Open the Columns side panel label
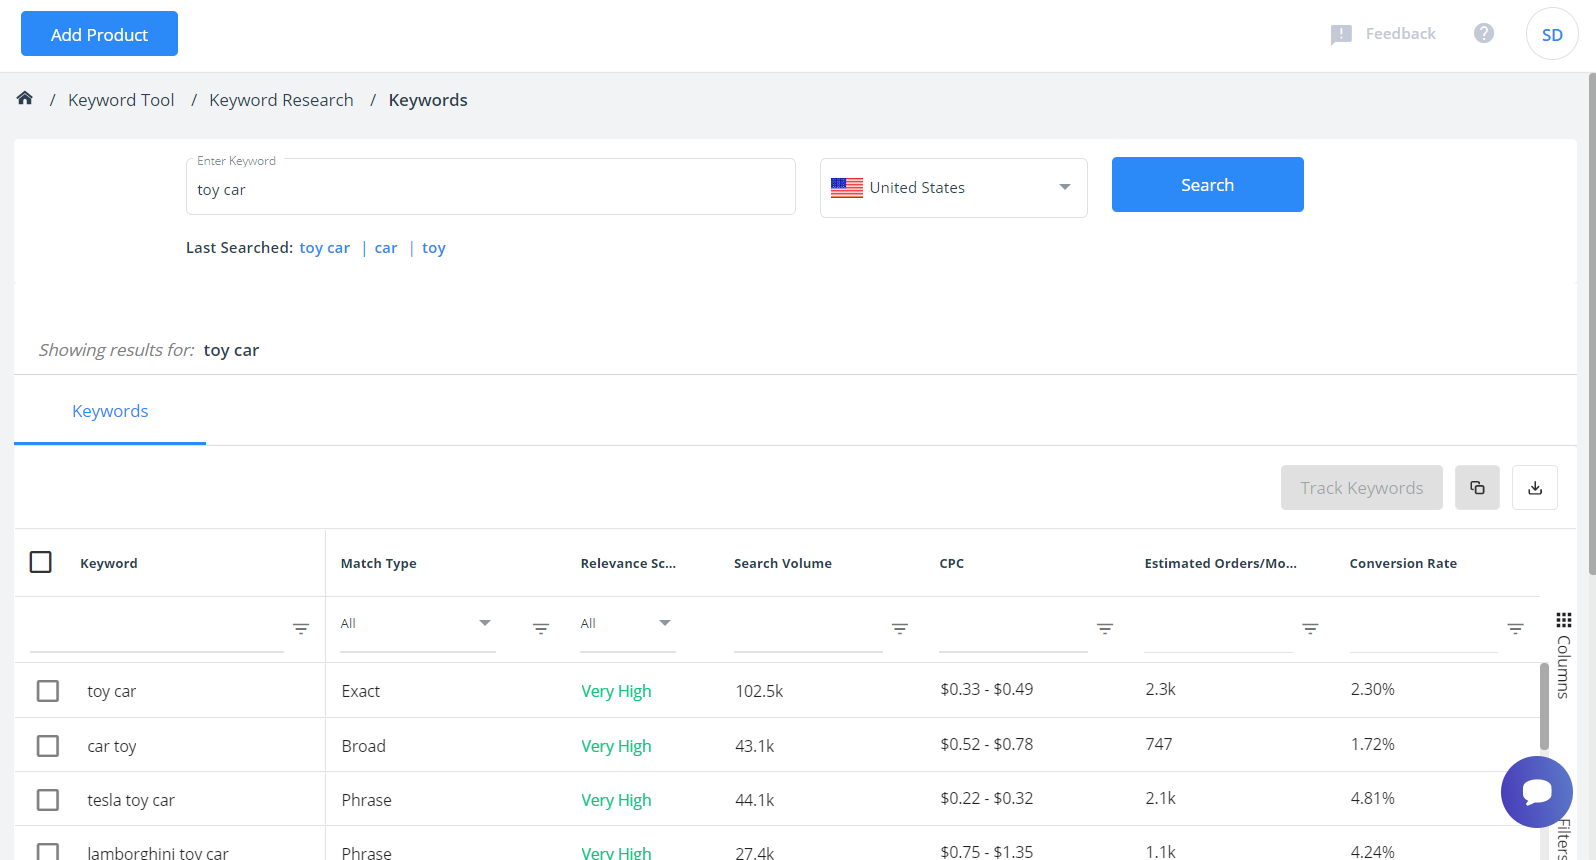Image resolution: width=1596 pixels, height=860 pixels. tap(1564, 667)
